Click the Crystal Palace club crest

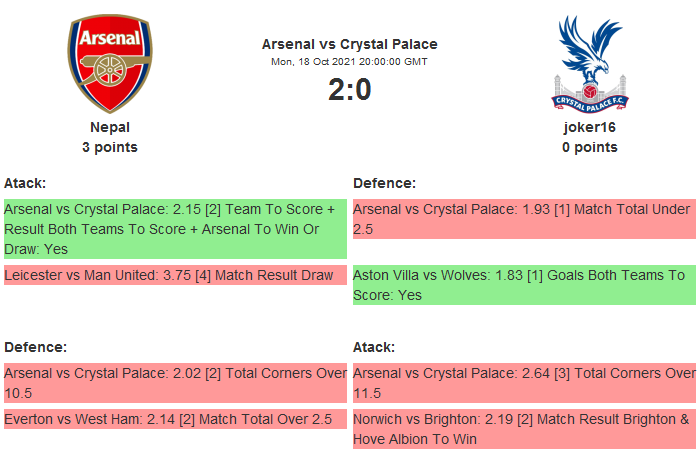click(x=589, y=63)
